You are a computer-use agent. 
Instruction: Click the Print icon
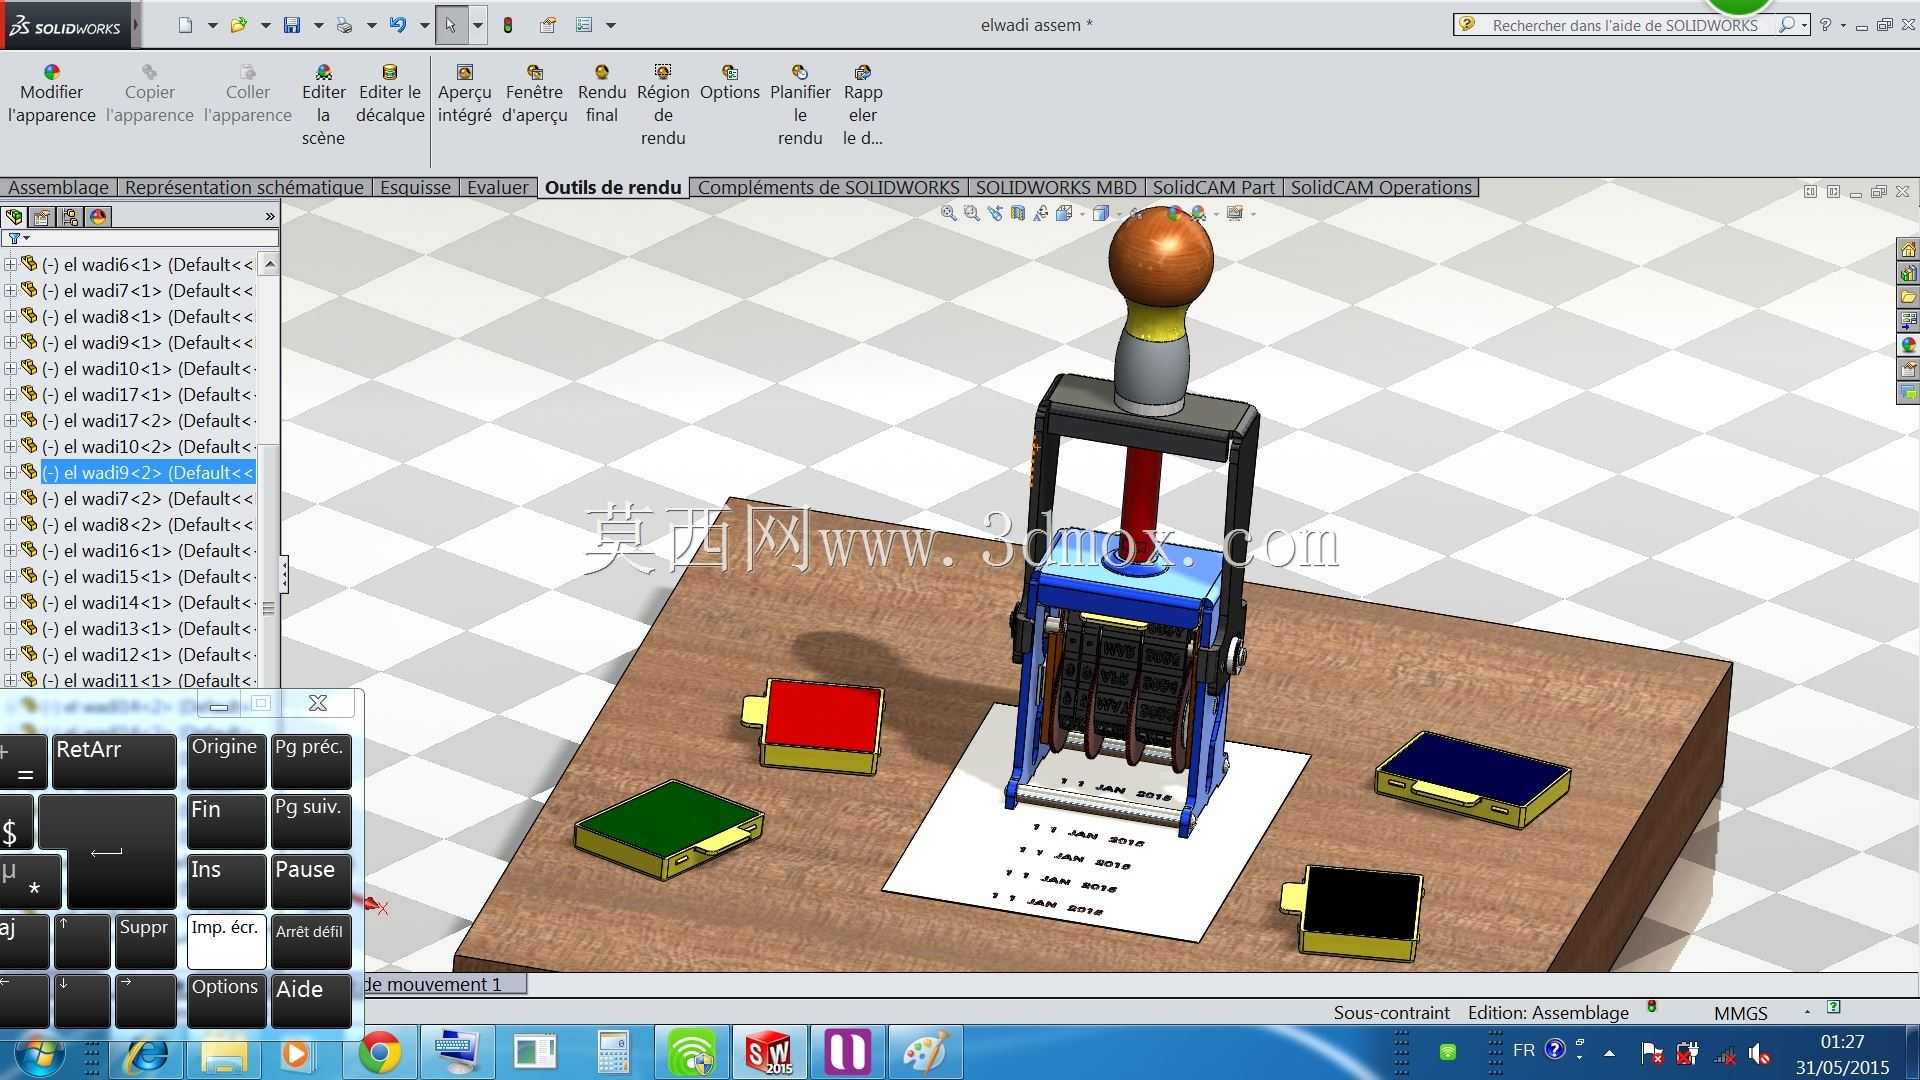pyautogui.click(x=345, y=25)
